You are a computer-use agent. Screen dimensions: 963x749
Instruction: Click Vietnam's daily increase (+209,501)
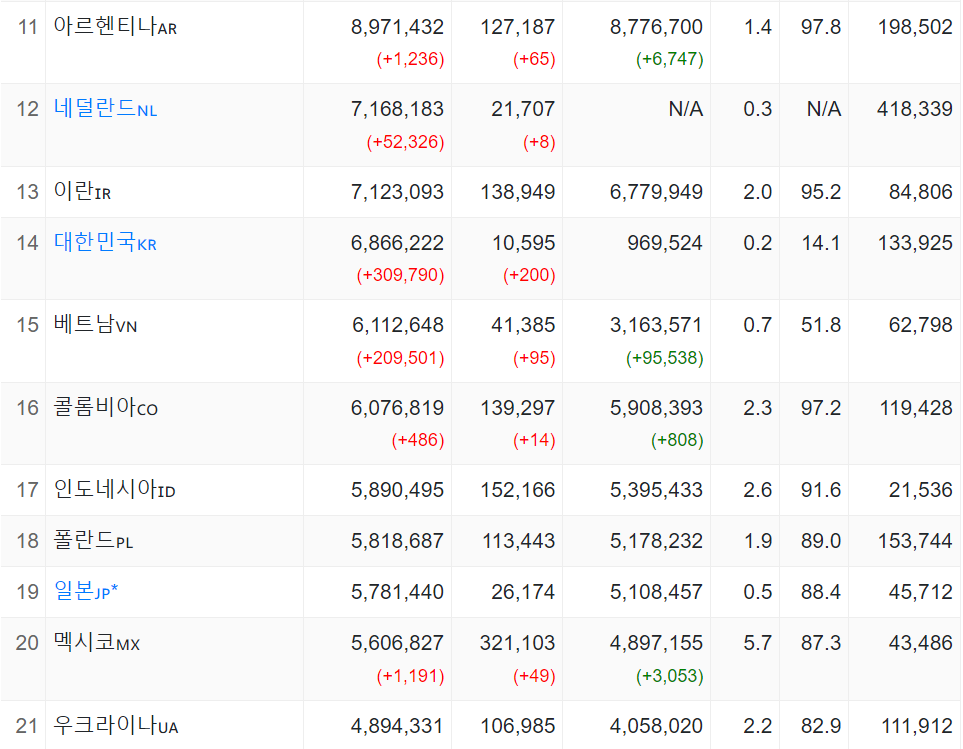click(400, 358)
